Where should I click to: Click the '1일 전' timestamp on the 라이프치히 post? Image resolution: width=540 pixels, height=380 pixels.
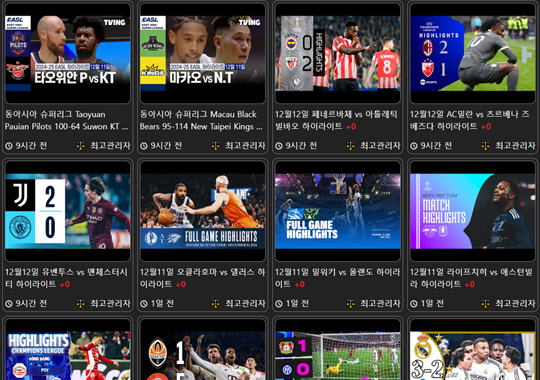click(432, 304)
